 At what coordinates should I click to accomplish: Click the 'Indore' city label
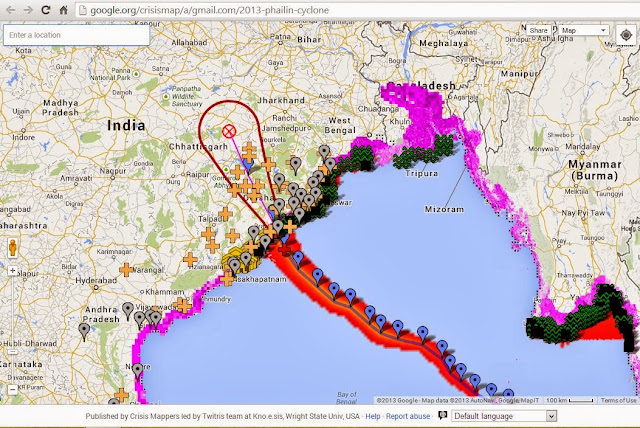click(x=23, y=137)
